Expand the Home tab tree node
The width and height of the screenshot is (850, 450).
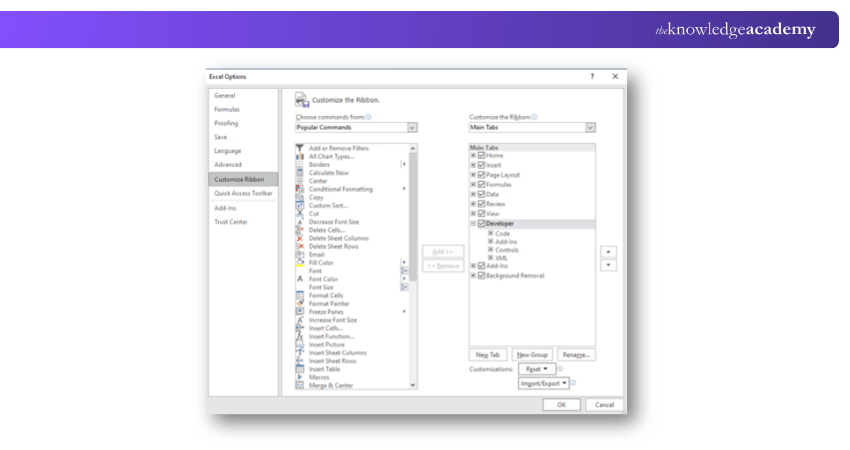click(x=473, y=156)
